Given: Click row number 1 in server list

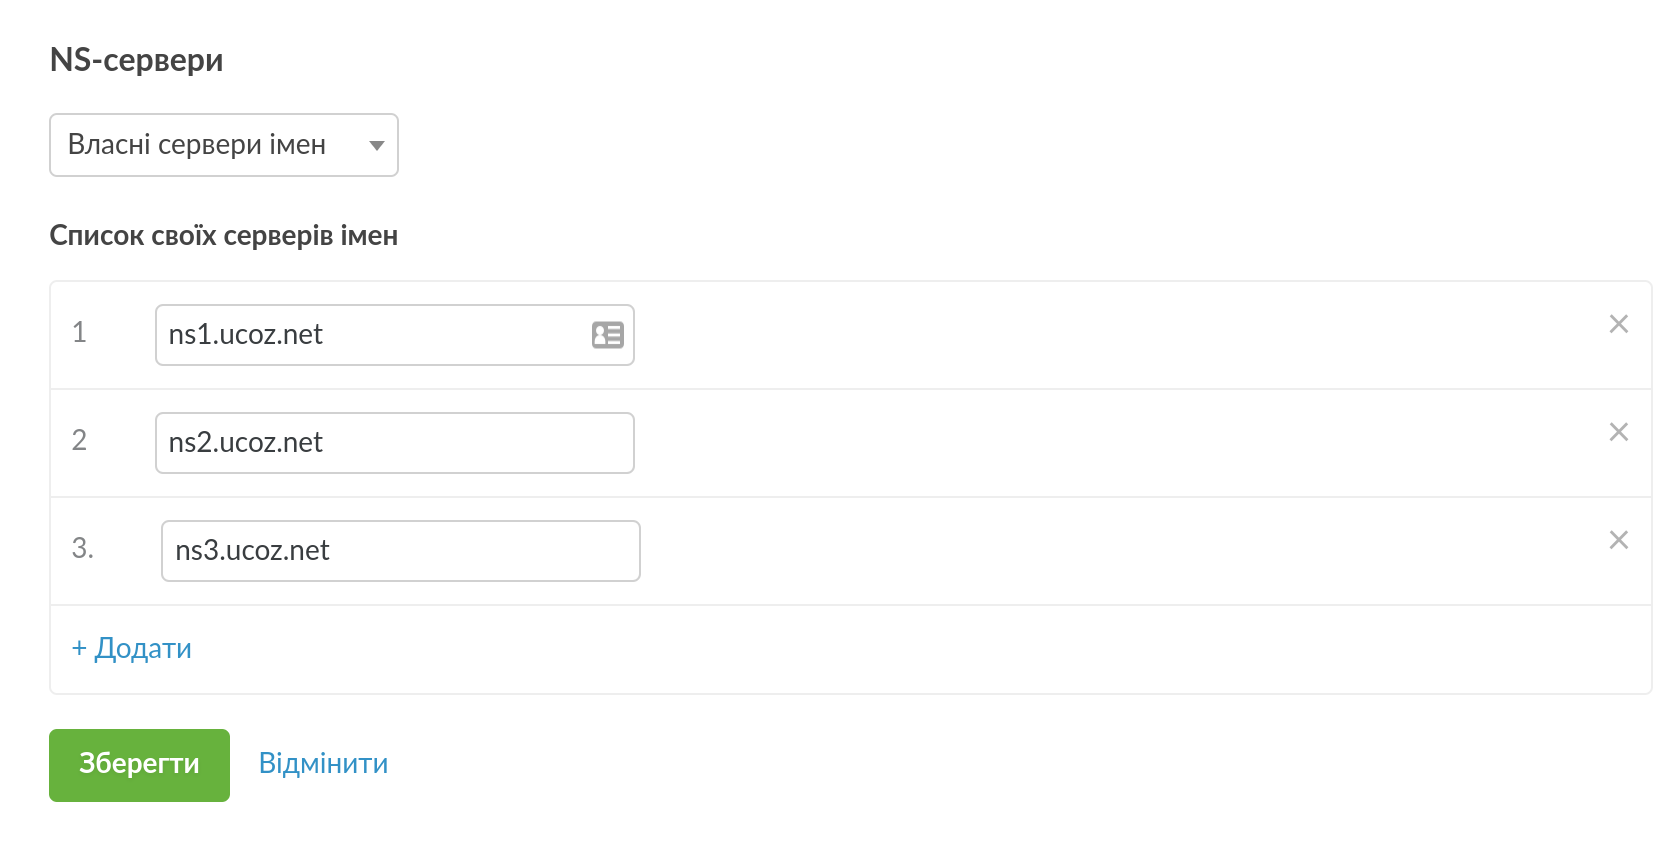Looking at the screenshot, I should 79,332.
